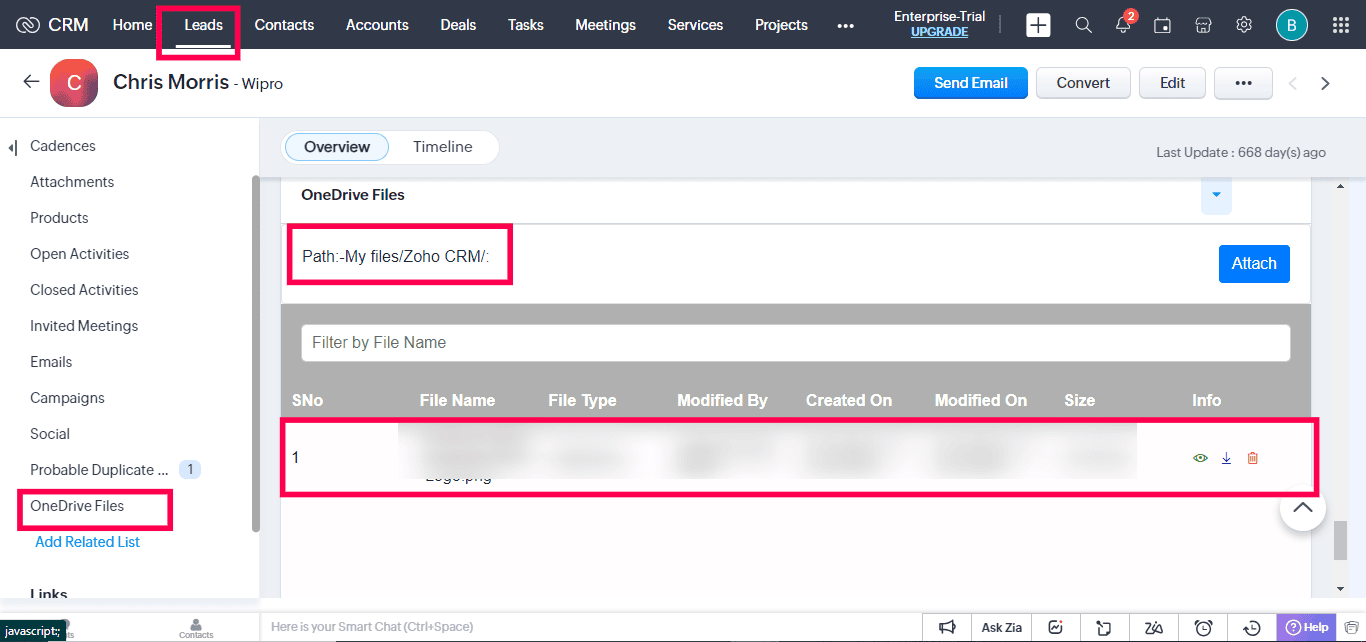Click the Edit button
The width and height of the screenshot is (1366, 642).
coord(1172,83)
